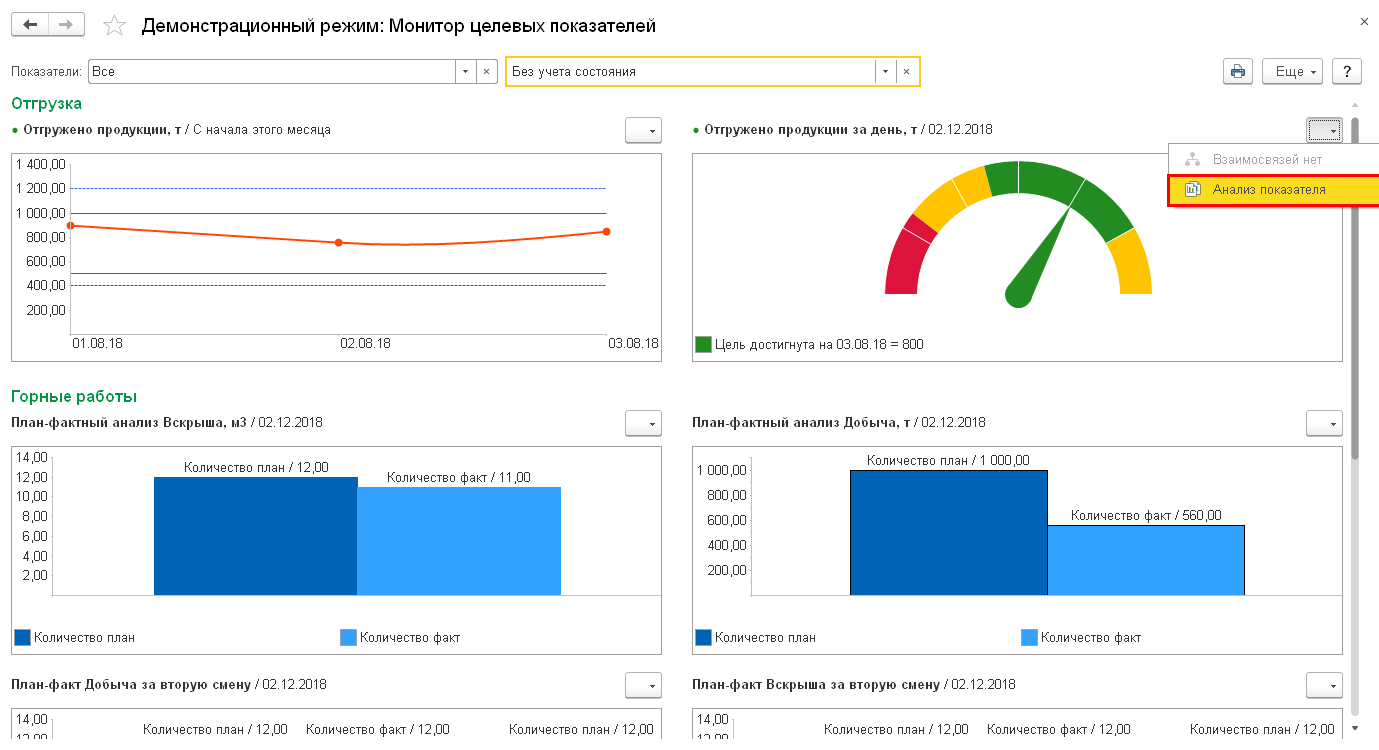The height and width of the screenshot is (750, 1379).
Task: Click 'План-фактный анализ Вскрыша, м3' title
Action: (x=129, y=423)
